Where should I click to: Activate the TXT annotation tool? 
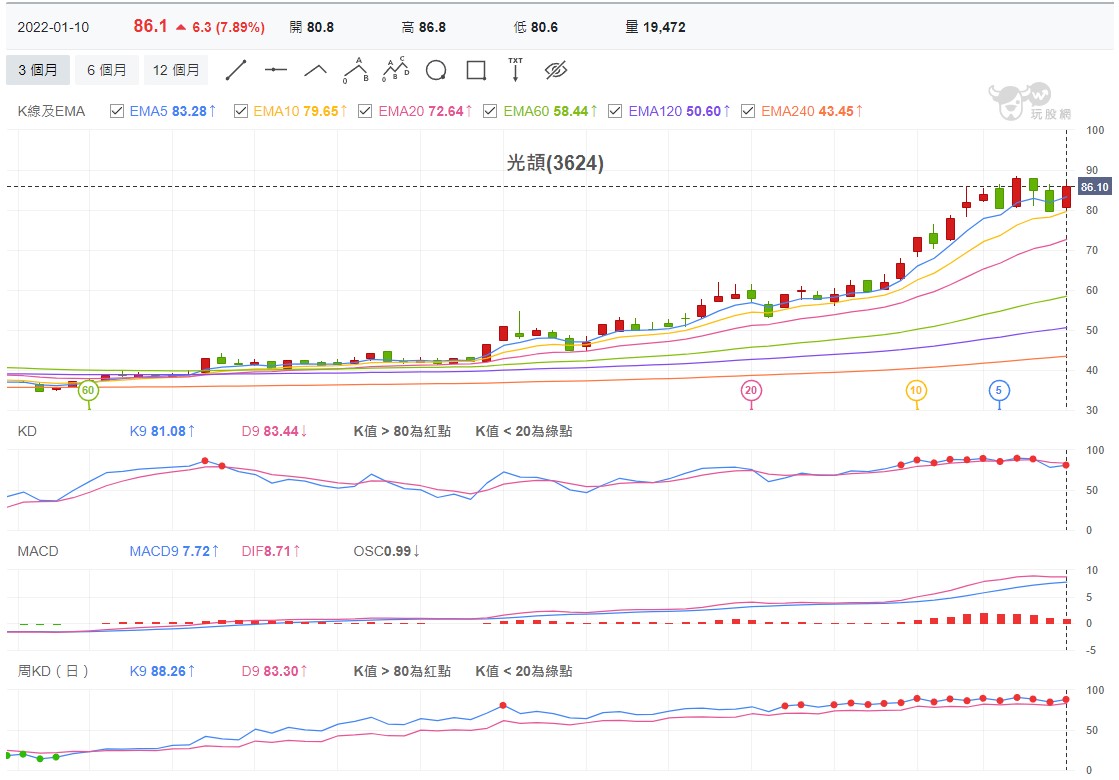point(515,69)
